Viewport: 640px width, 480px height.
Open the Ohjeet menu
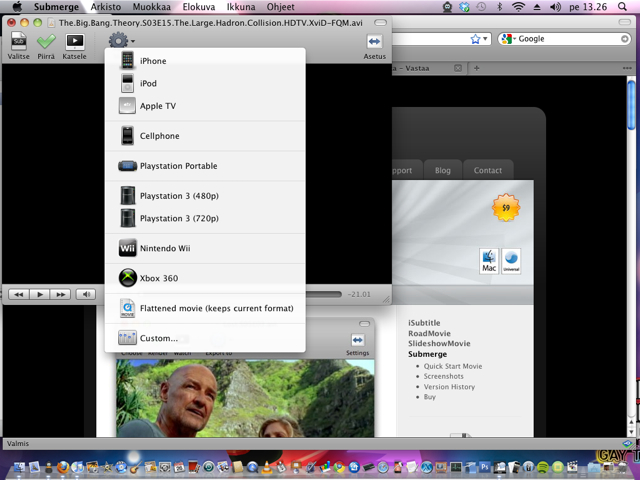click(x=280, y=7)
